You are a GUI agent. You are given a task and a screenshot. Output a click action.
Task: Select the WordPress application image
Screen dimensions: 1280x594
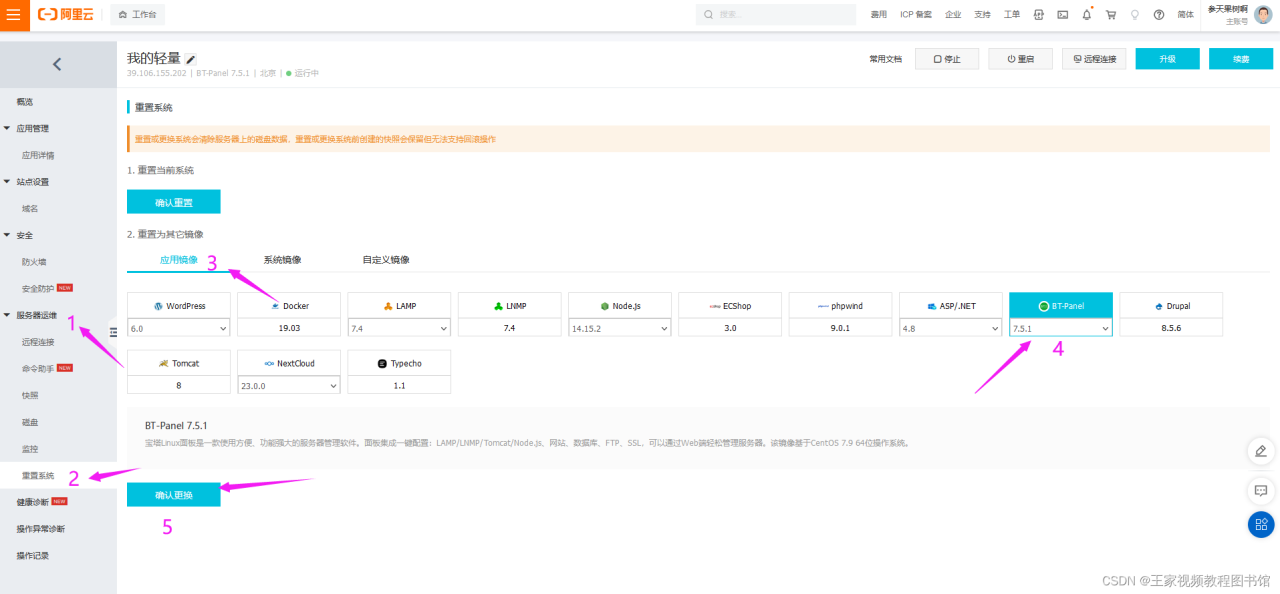pyautogui.click(x=178, y=305)
